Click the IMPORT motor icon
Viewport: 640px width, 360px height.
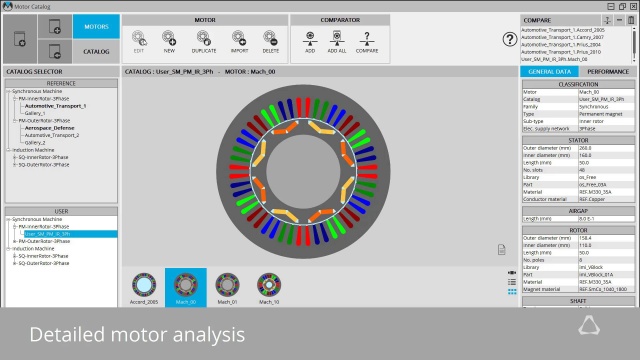coord(239,42)
